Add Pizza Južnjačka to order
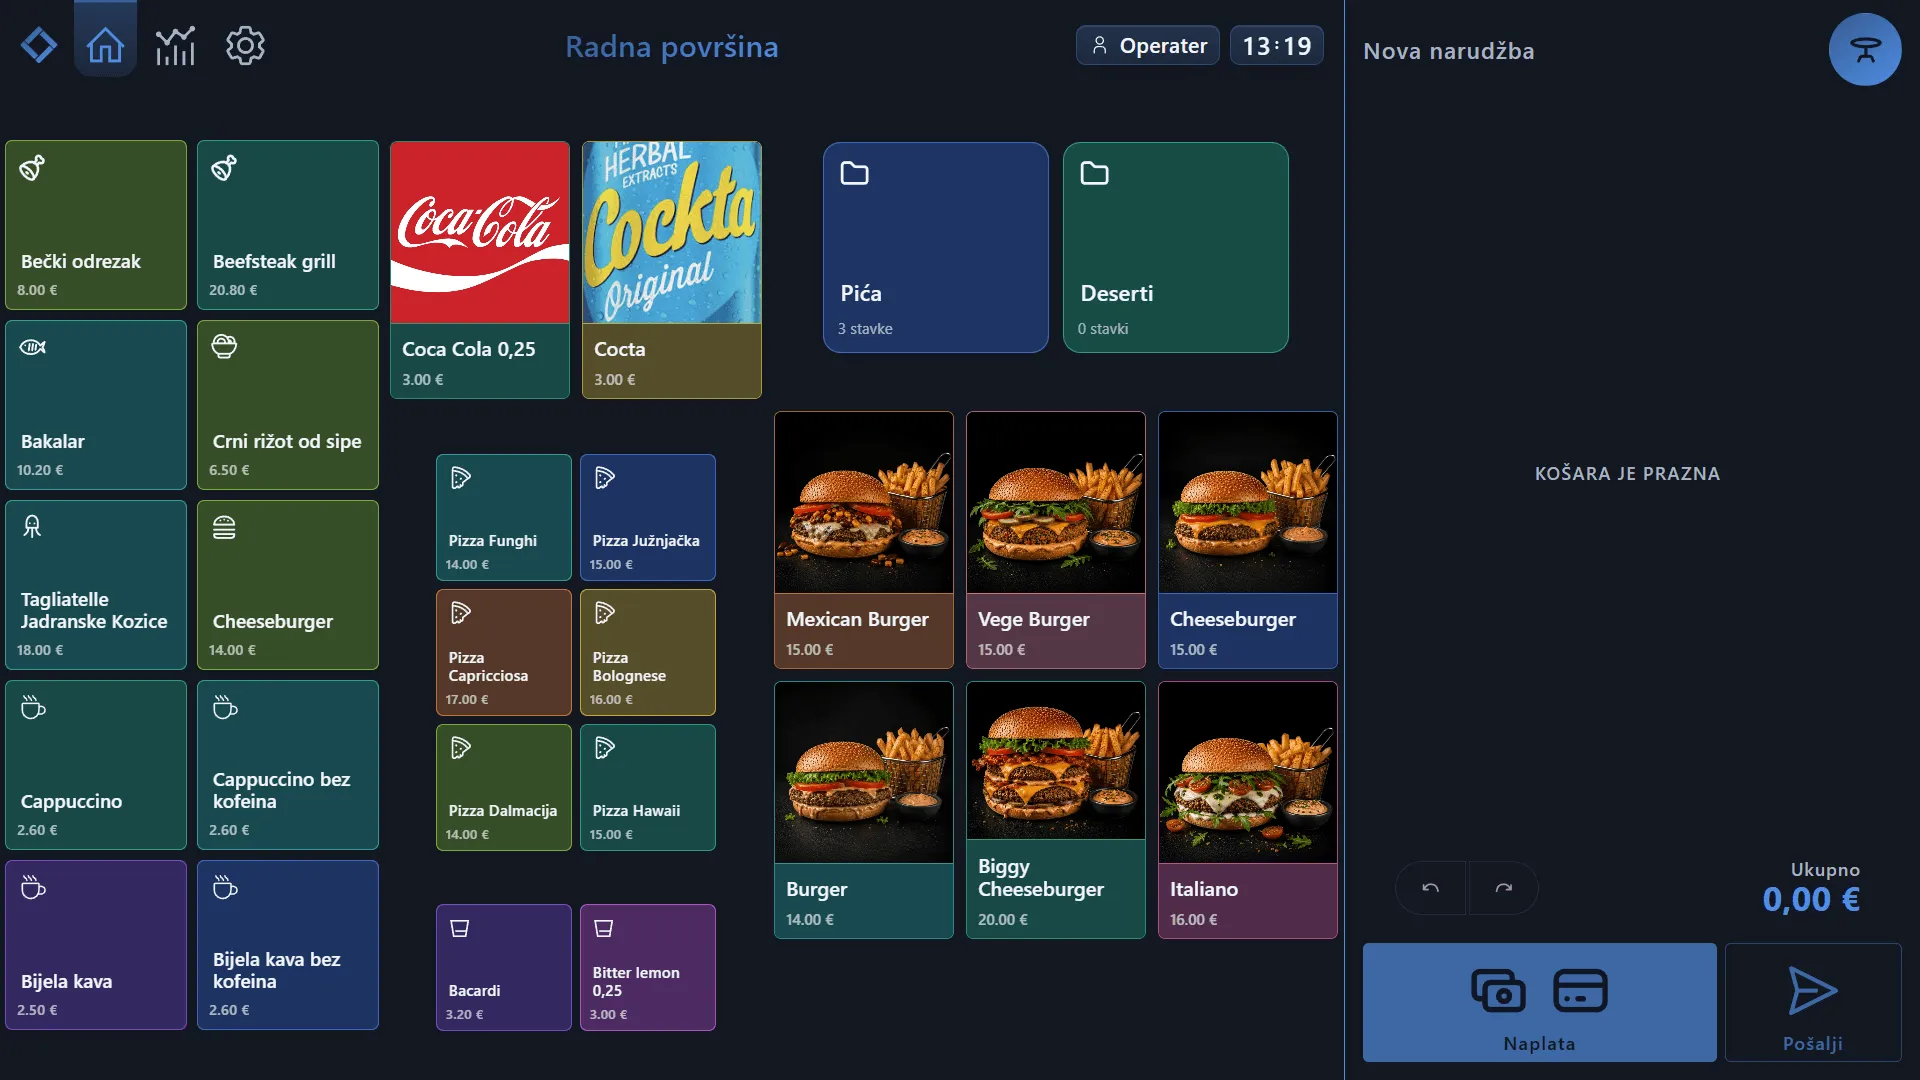 [x=648, y=518]
